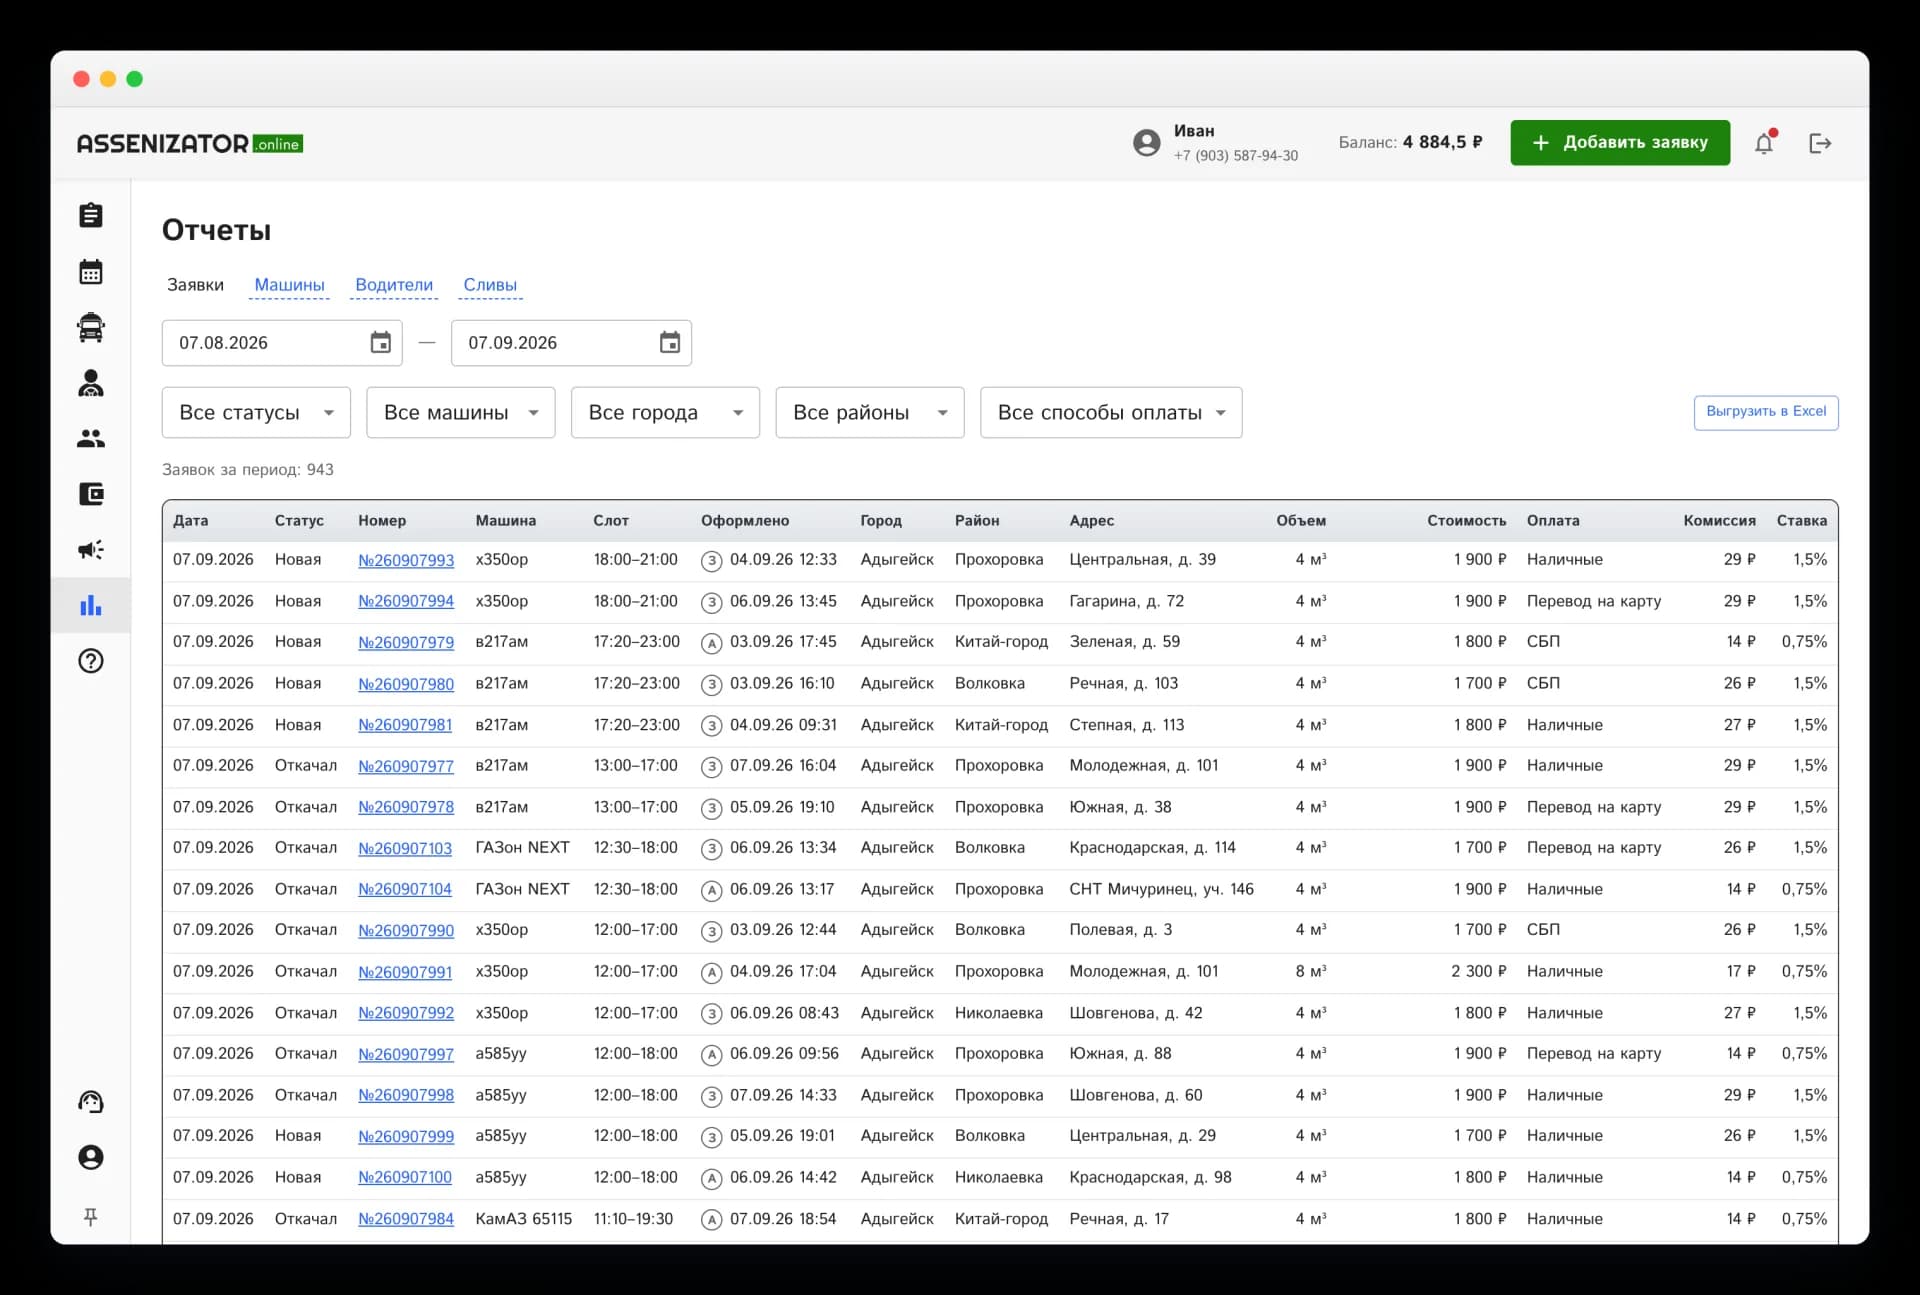Click the logout icon in header
The width and height of the screenshot is (1920, 1295).
[1820, 143]
